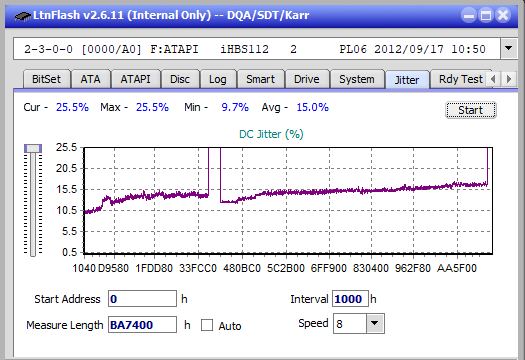Viewport: 525px width, 360px height.
Task: Open the ATAPI tab
Action: 136,79
